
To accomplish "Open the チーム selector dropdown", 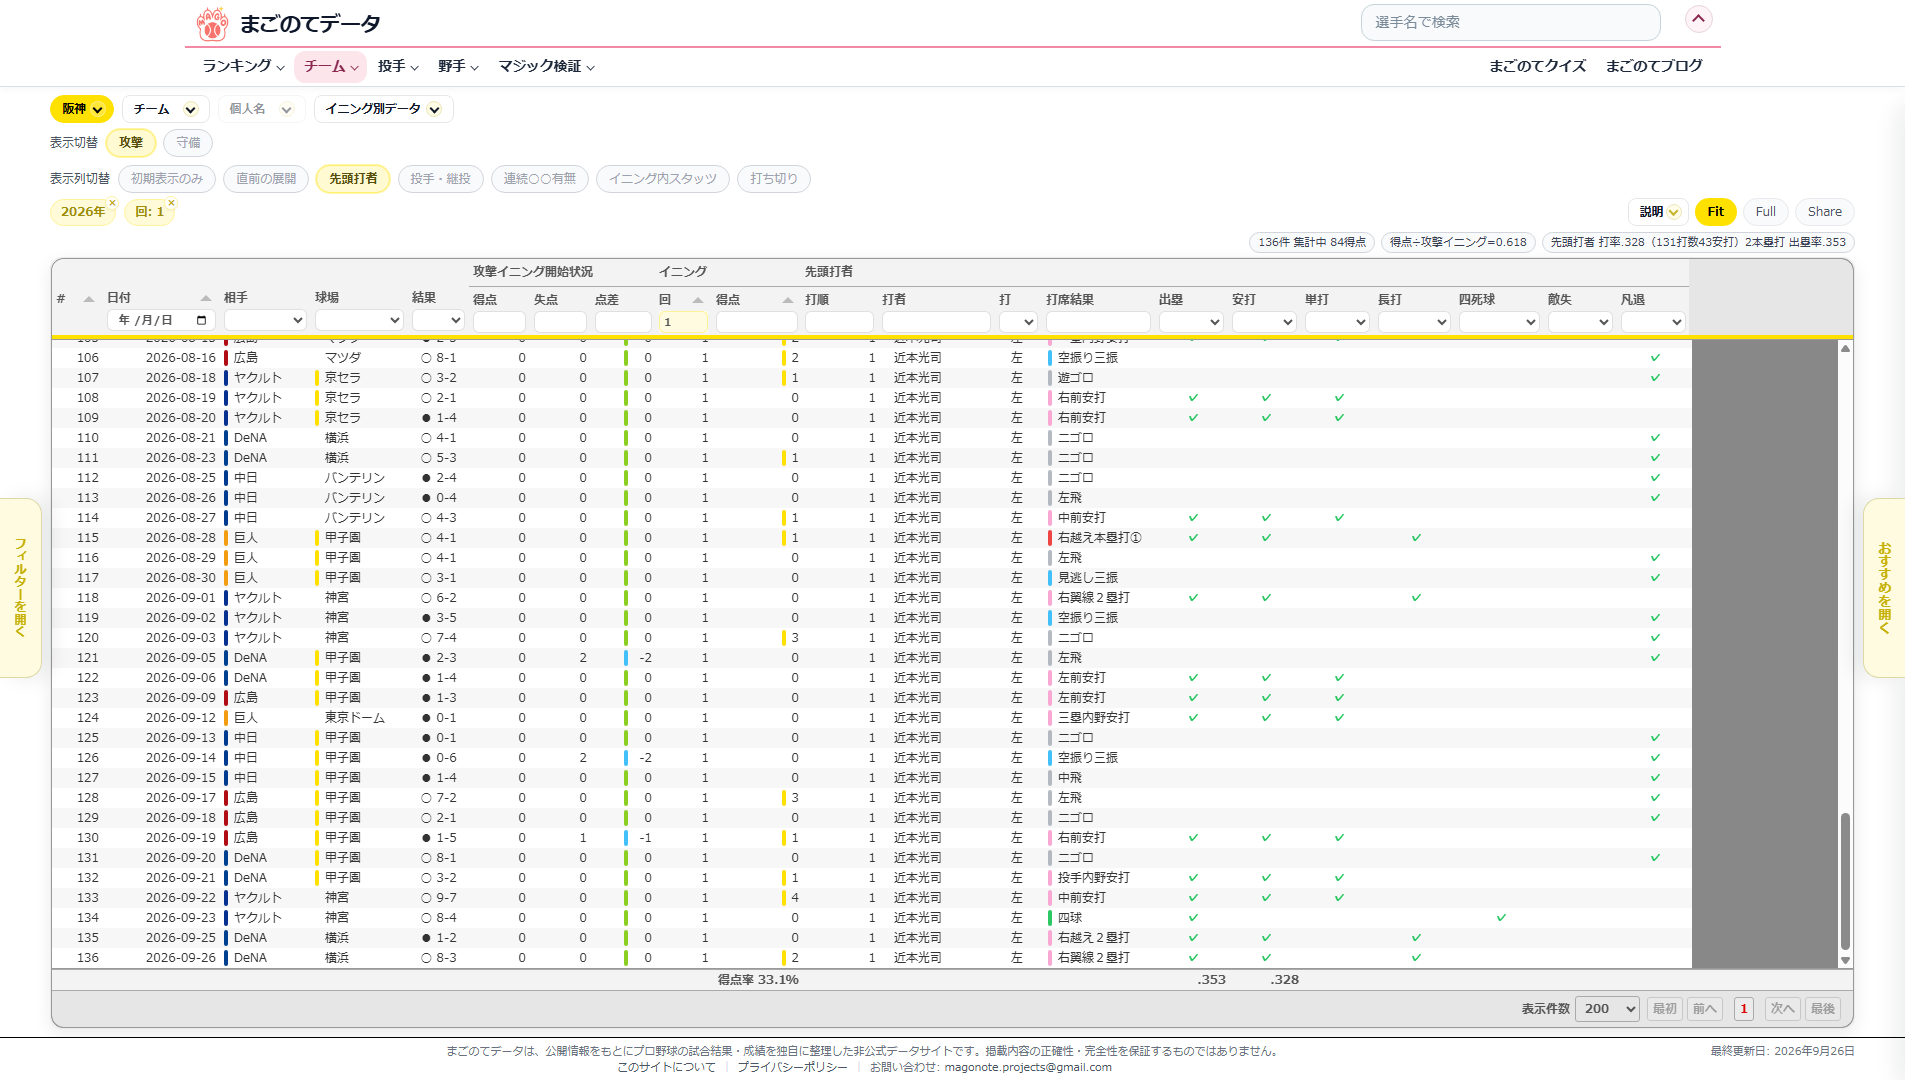I will [166, 109].
